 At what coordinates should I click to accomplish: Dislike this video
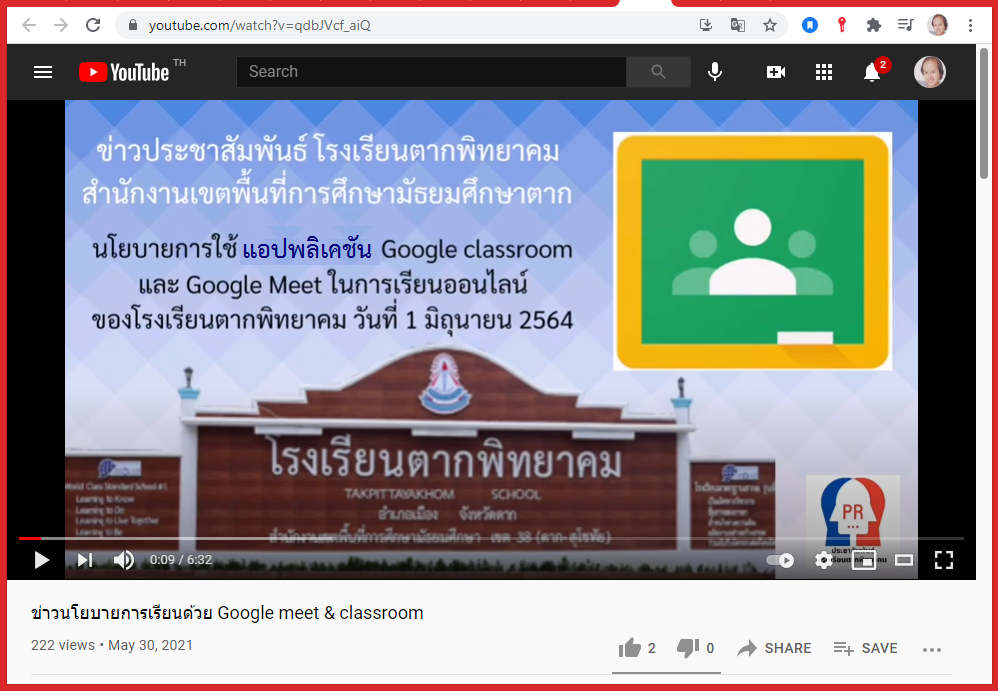point(695,648)
